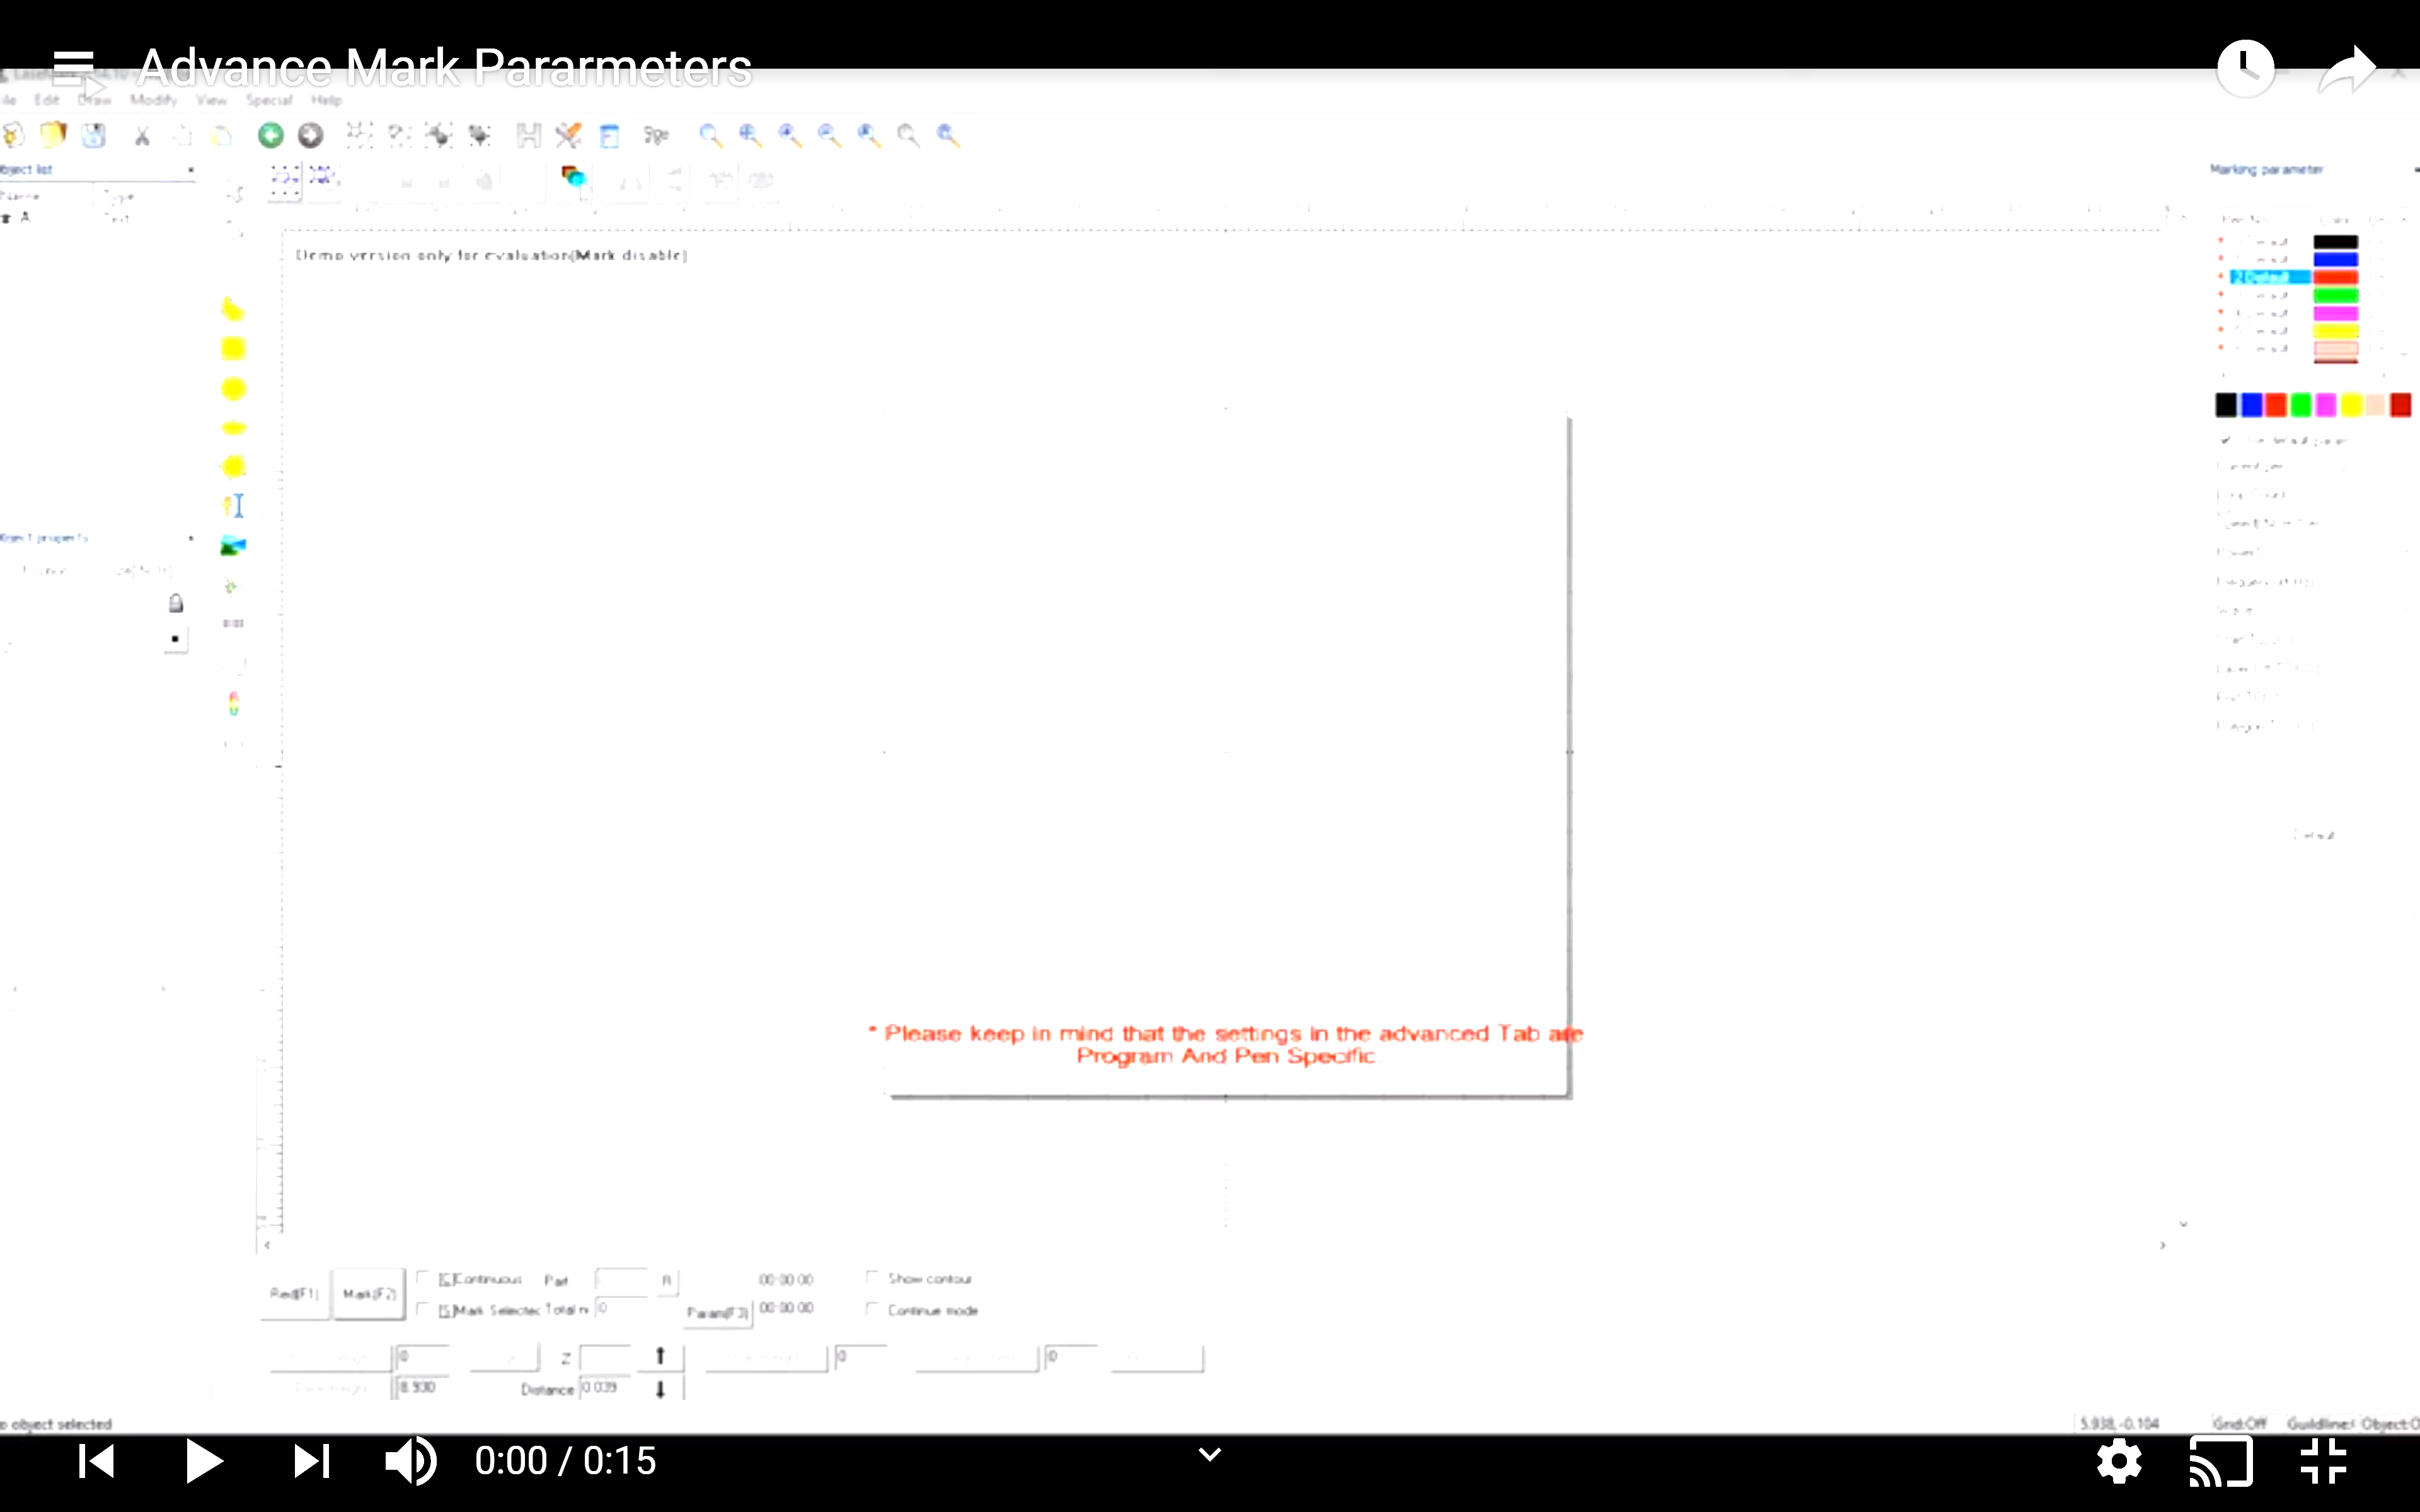The width and height of the screenshot is (2420, 1512).
Task: Expand the Object property panel arrow
Action: click(x=190, y=538)
